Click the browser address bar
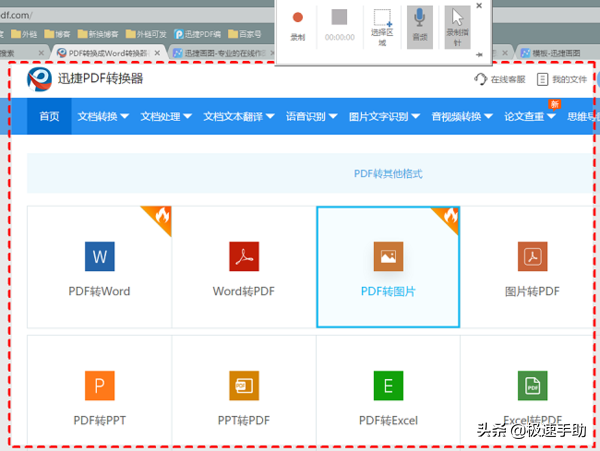The height and width of the screenshot is (451, 600). tap(137, 15)
